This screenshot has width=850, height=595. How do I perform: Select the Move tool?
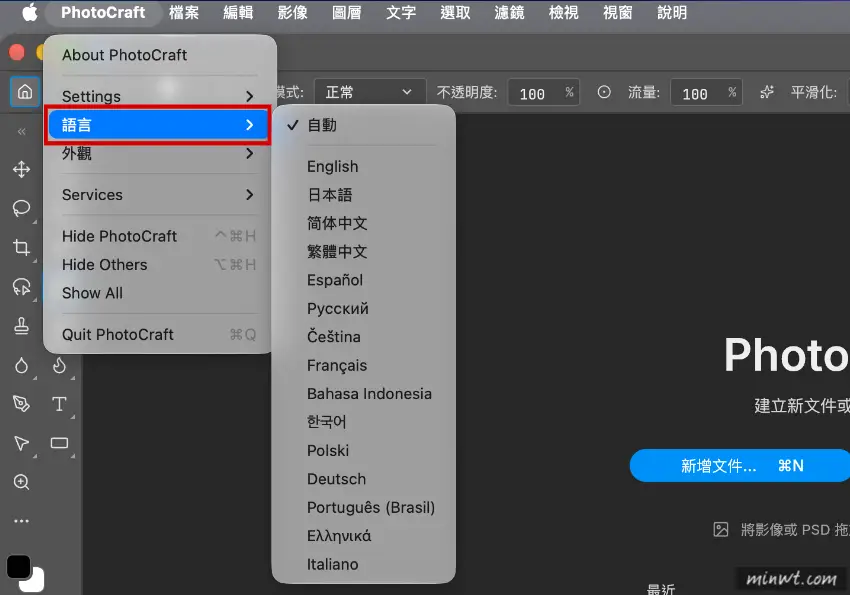(x=22, y=169)
